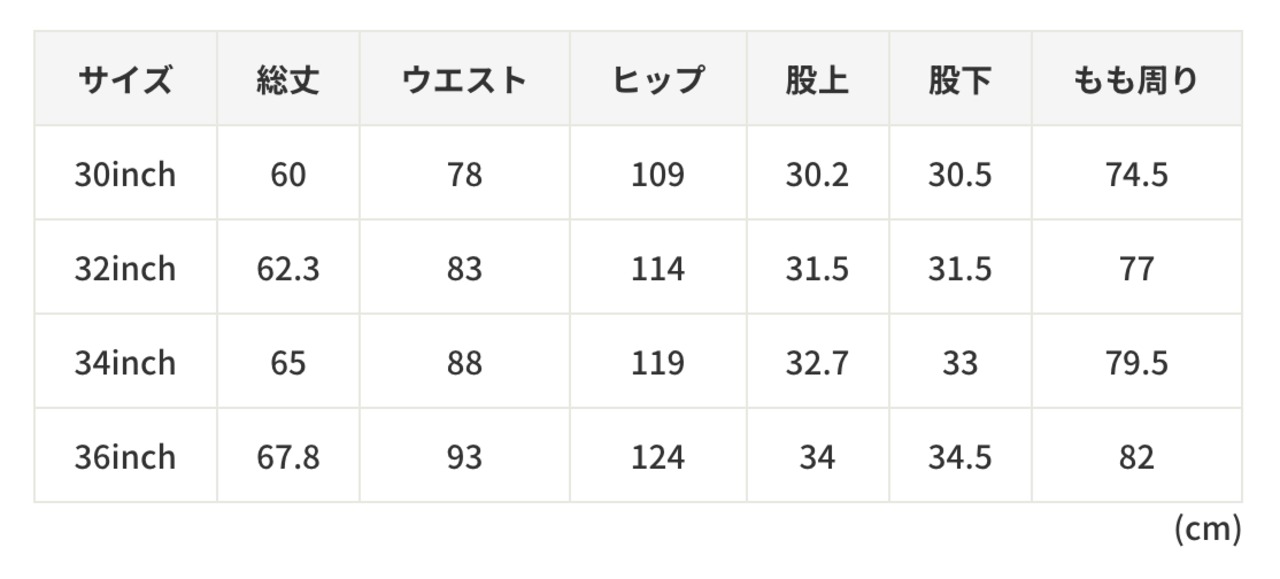Select the 30inch size row label
The image size is (1280, 579).
point(125,175)
